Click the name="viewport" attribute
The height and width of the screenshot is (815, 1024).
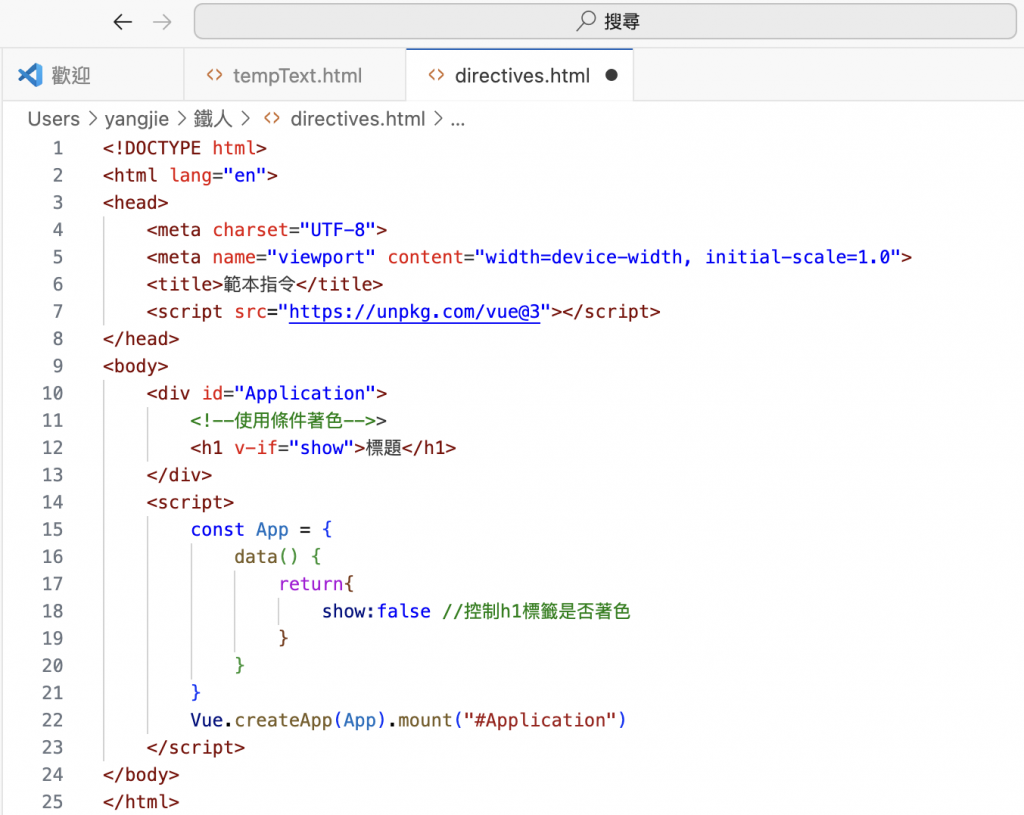[x=294, y=257]
